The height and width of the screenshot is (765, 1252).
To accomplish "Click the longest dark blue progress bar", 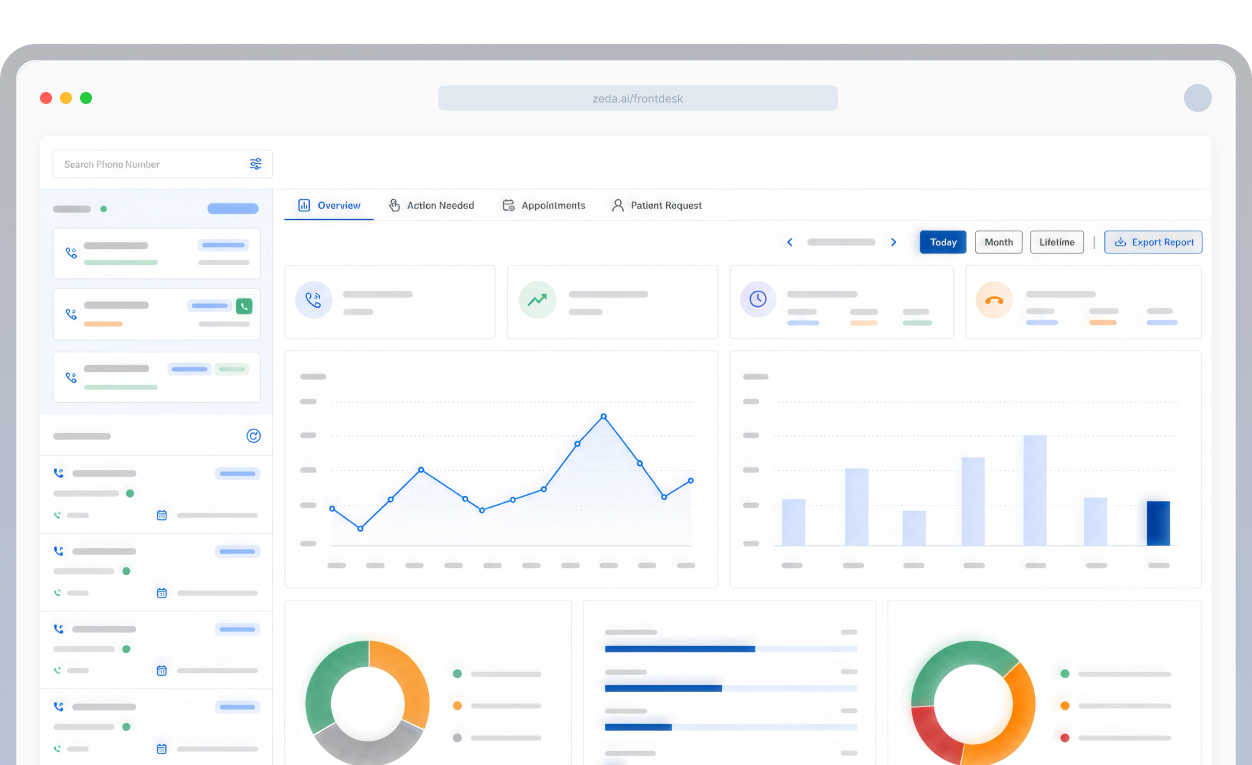I will [x=680, y=649].
